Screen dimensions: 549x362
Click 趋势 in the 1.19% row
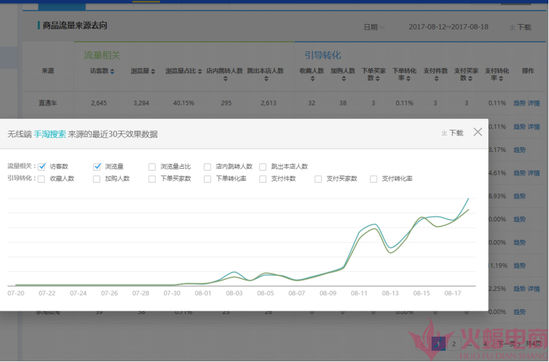pyautogui.click(x=519, y=266)
